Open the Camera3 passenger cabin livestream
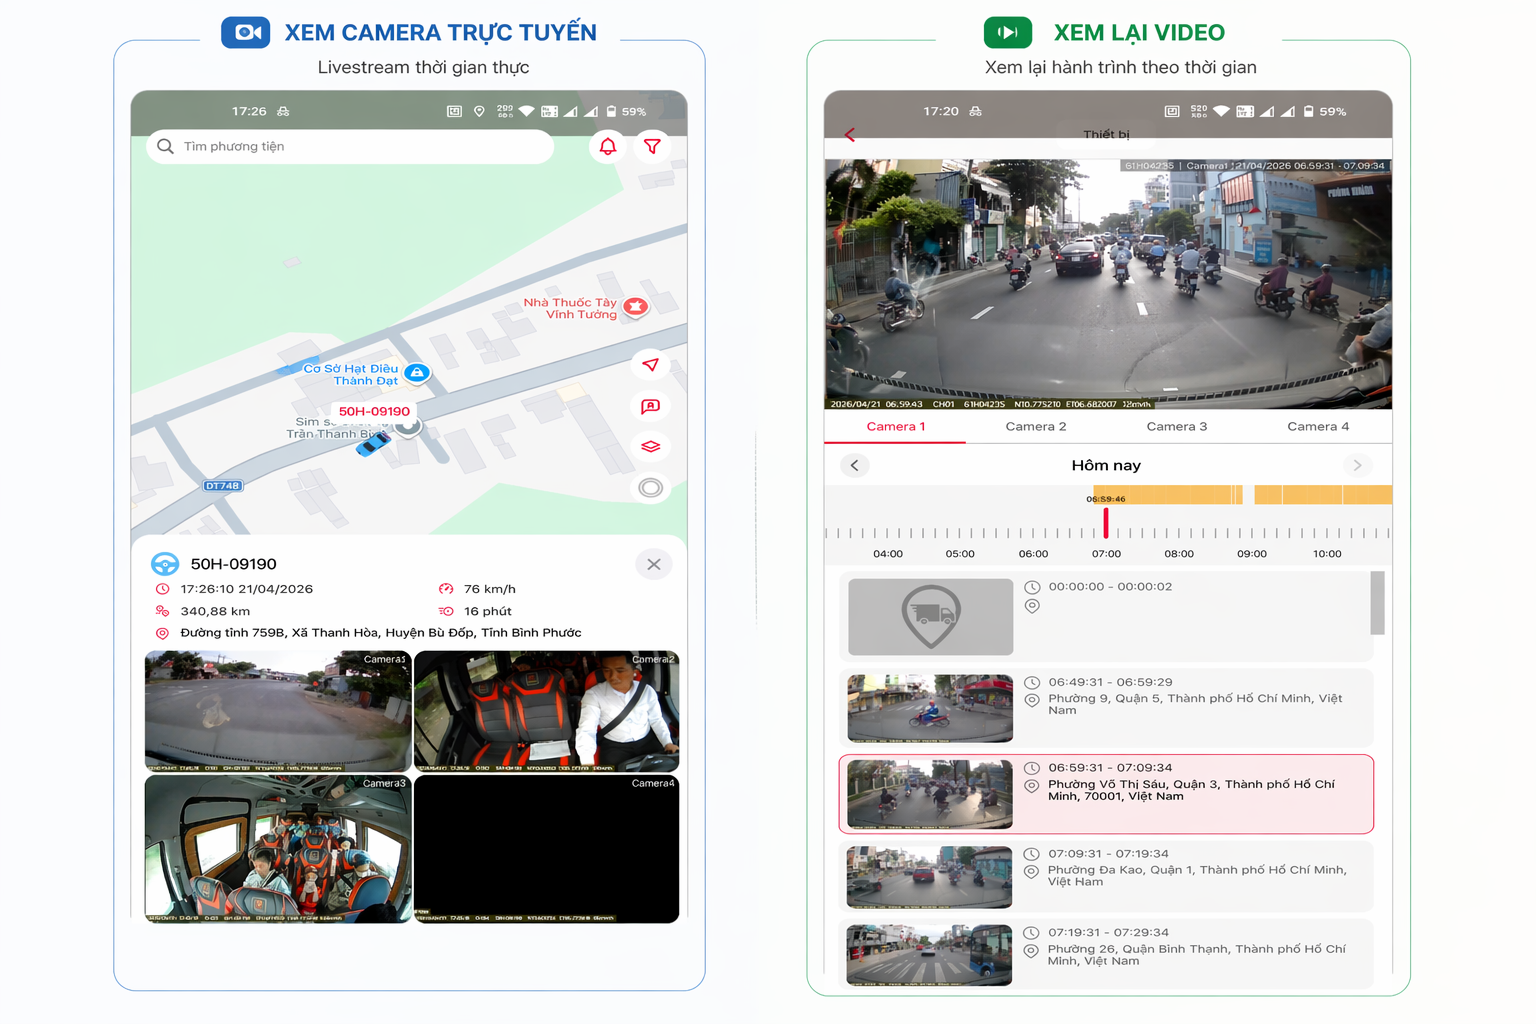 [x=278, y=849]
